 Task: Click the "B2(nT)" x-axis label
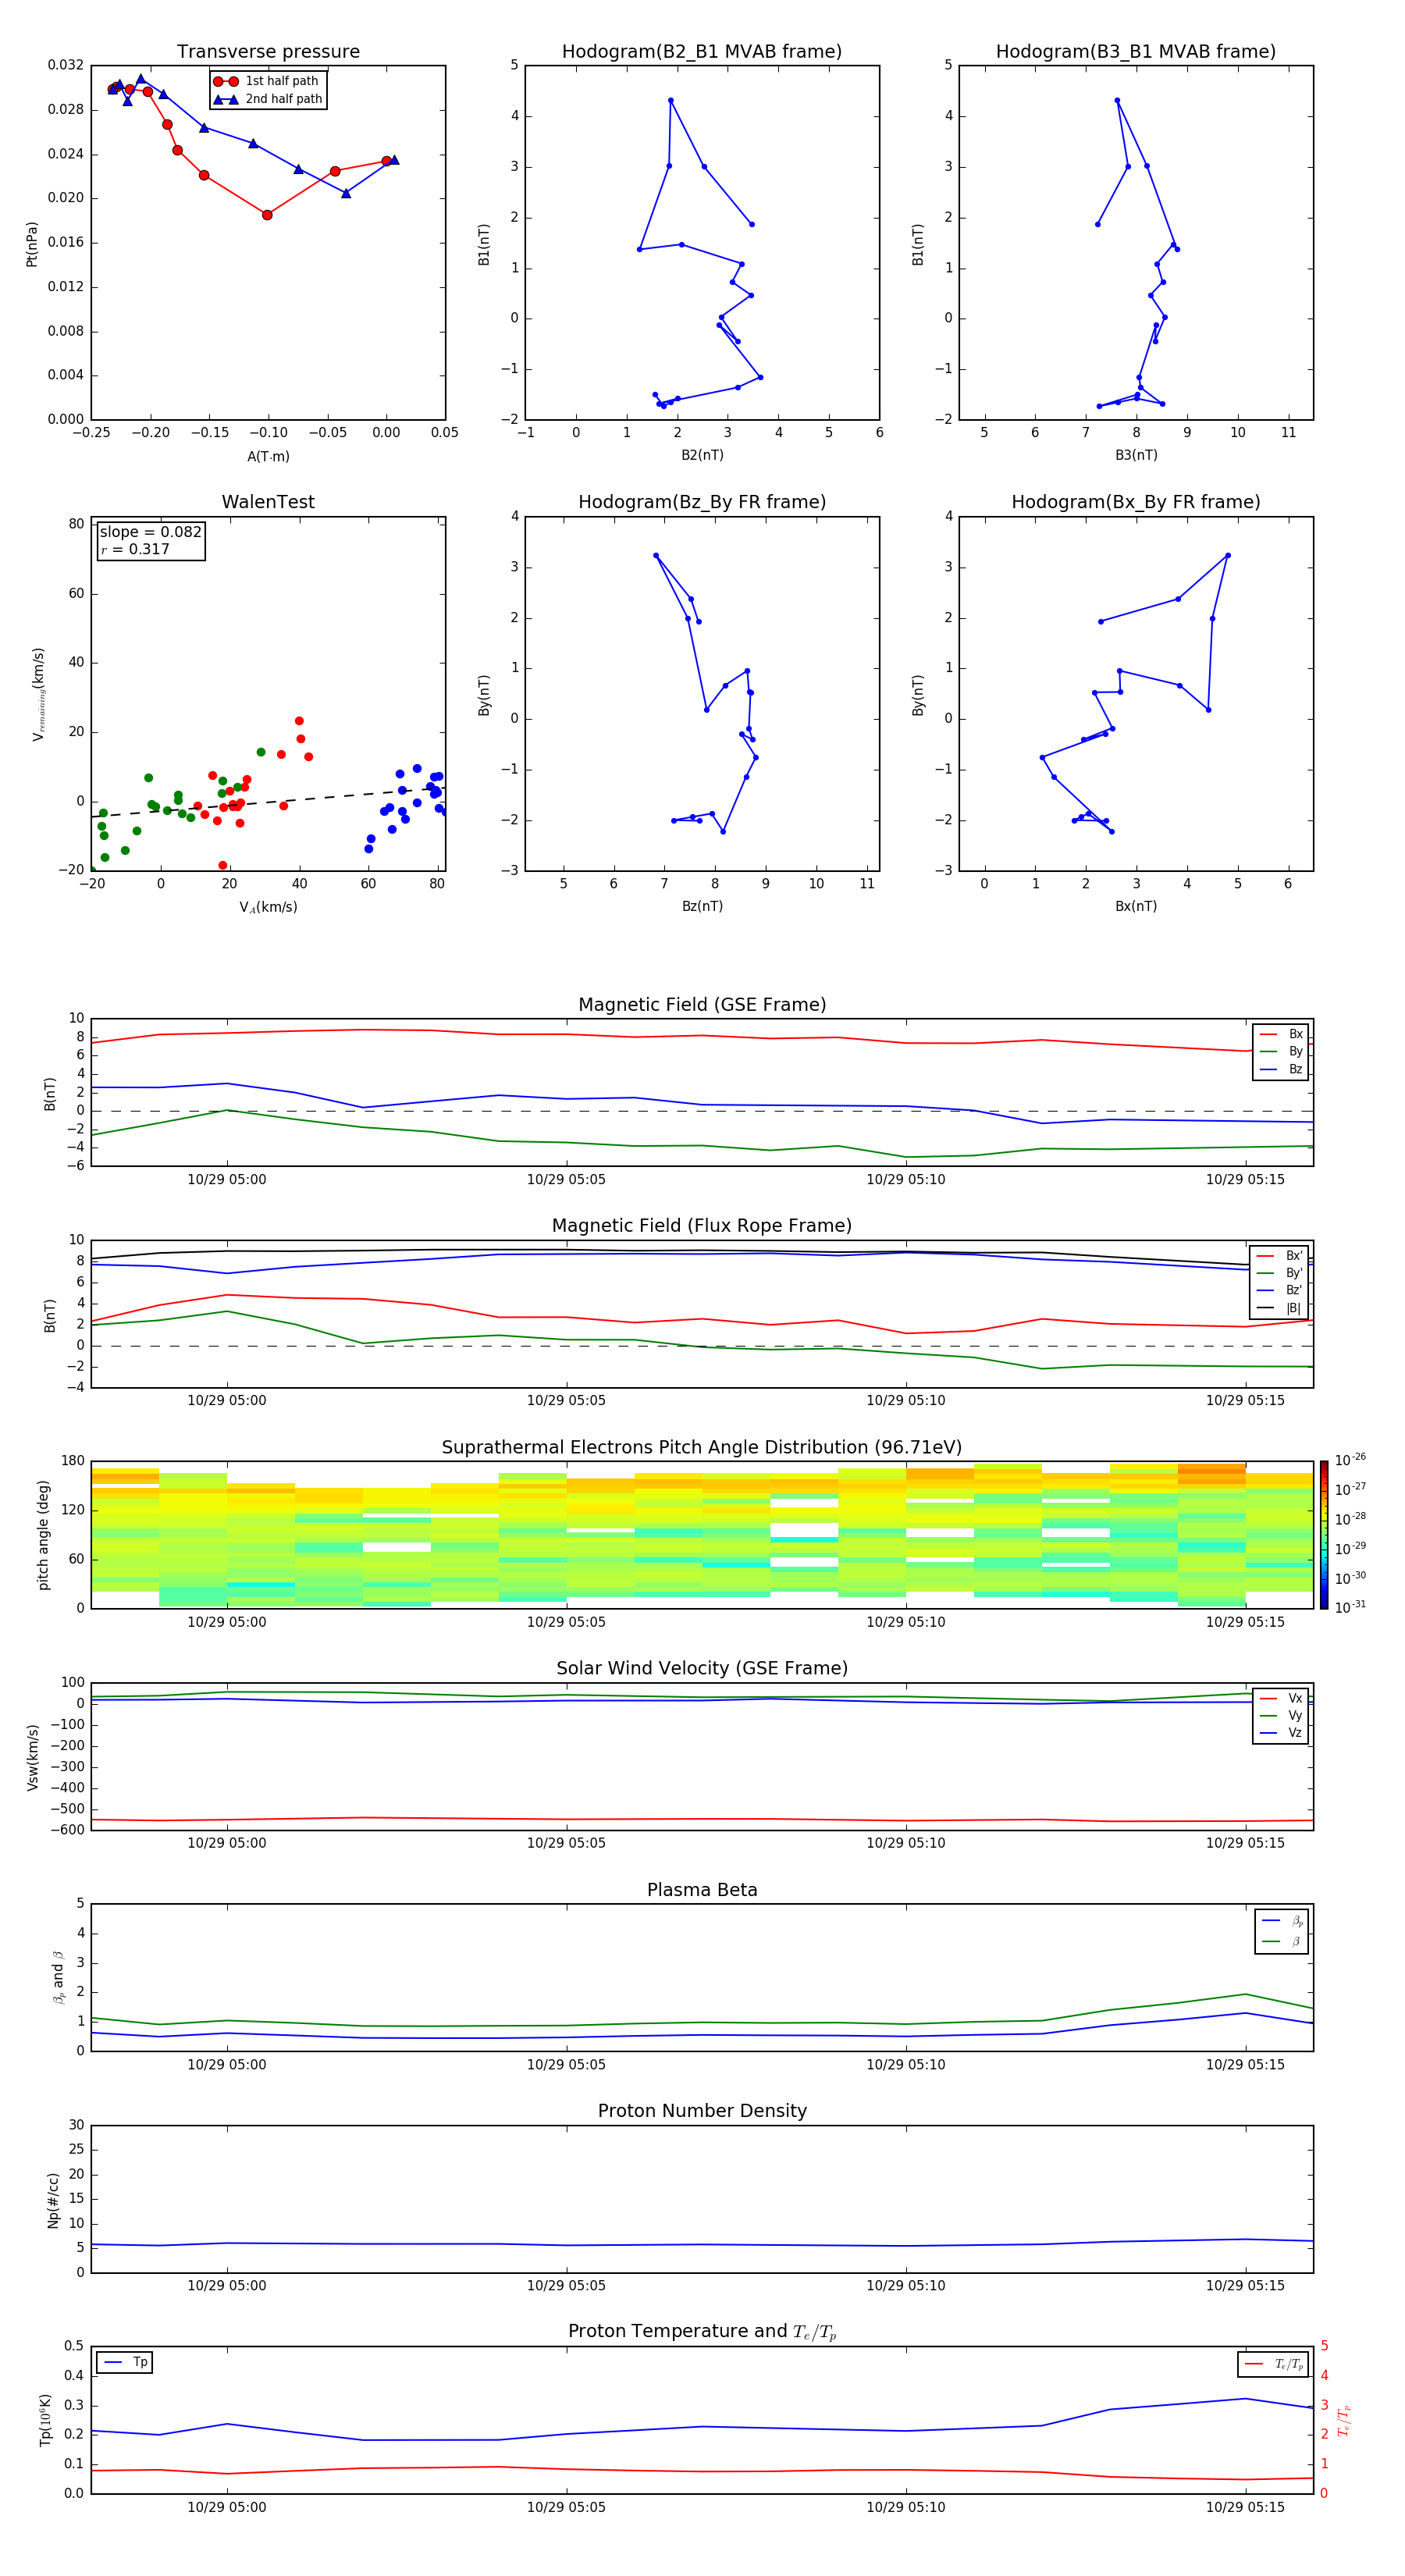702,455
